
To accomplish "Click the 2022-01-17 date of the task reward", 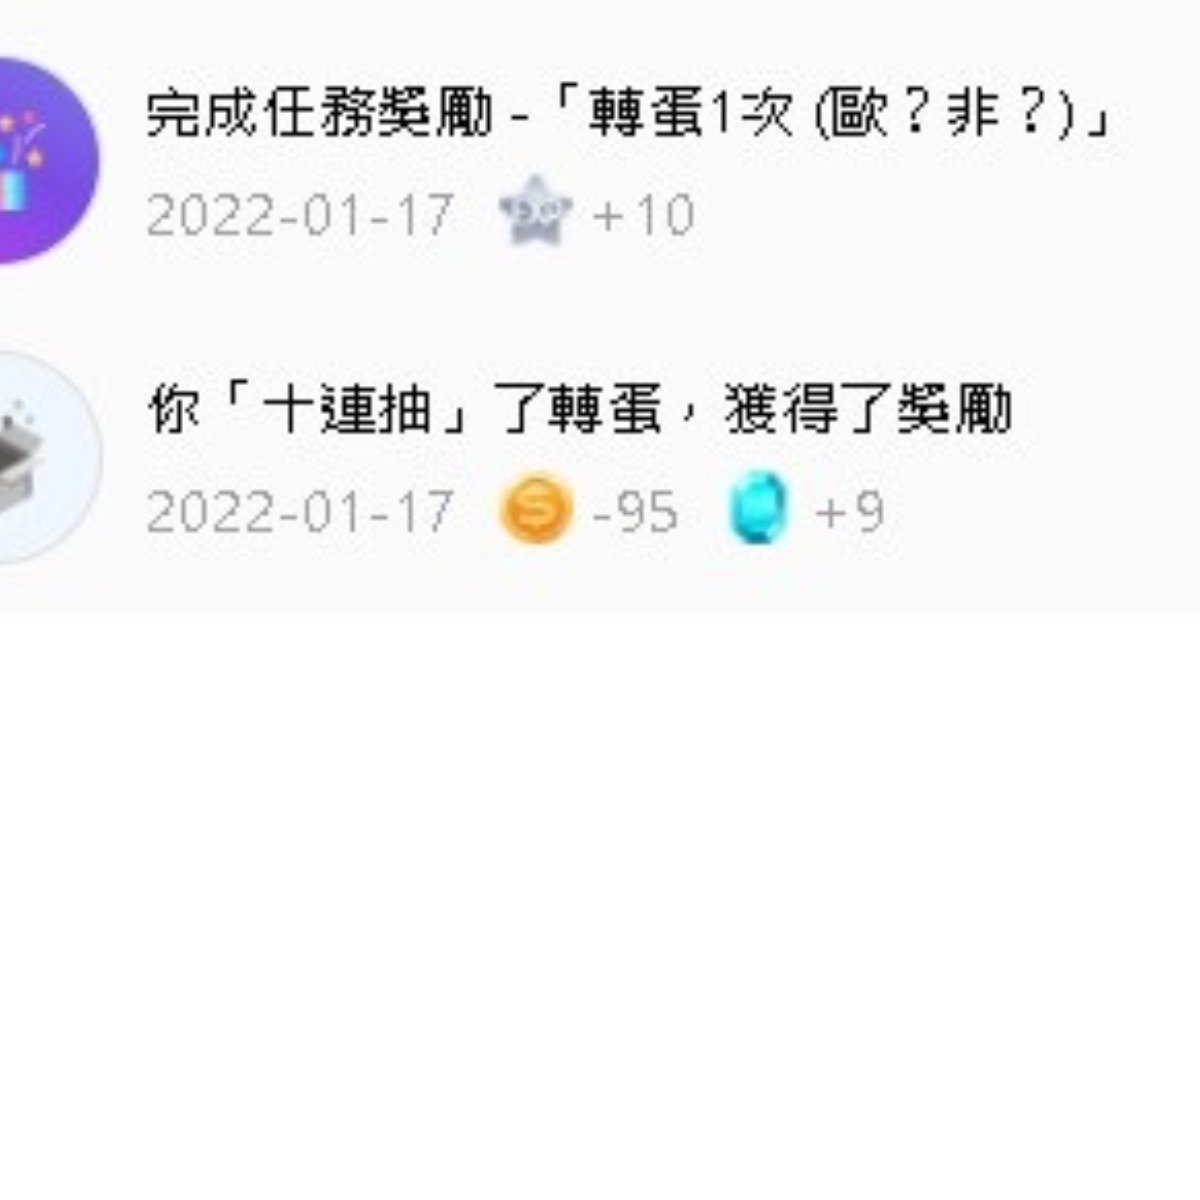I will [300, 215].
